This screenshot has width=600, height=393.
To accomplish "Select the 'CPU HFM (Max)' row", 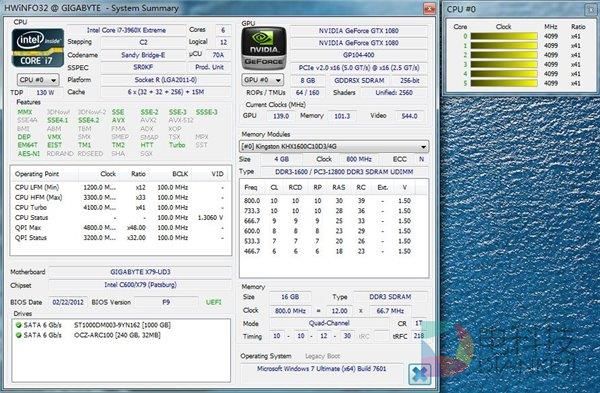I will pos(120,197).
